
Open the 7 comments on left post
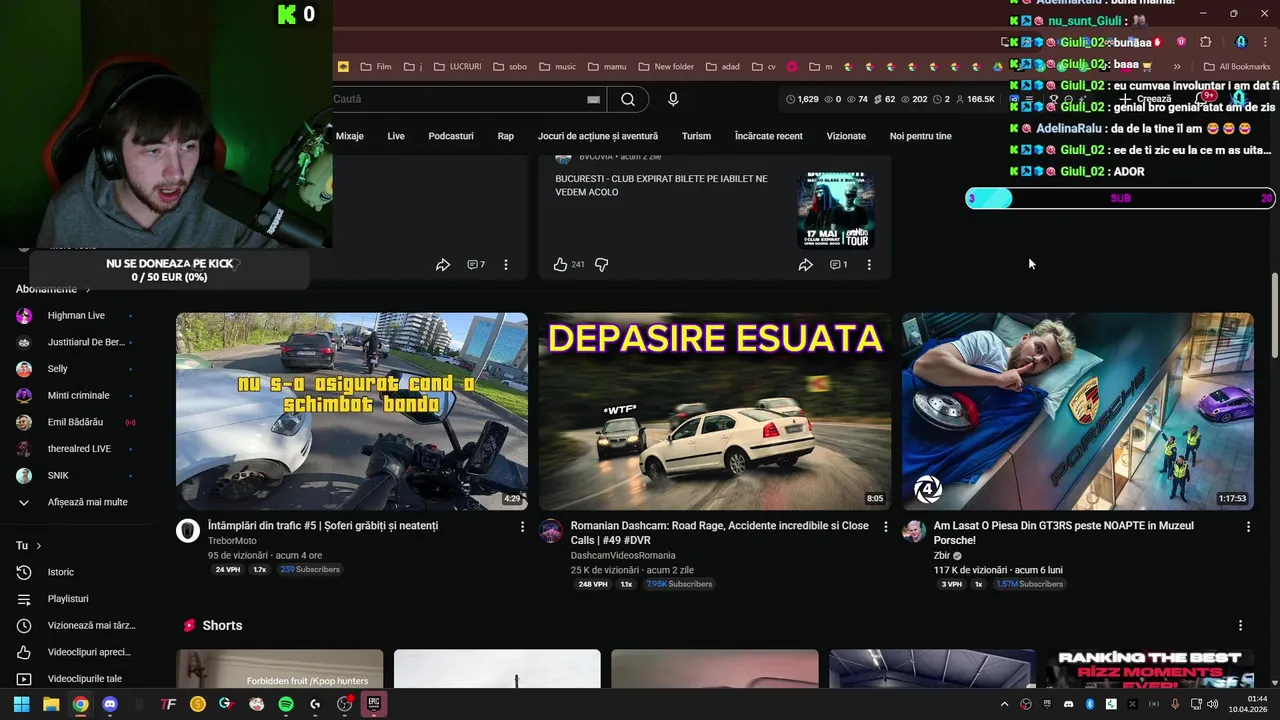point(476,265)
